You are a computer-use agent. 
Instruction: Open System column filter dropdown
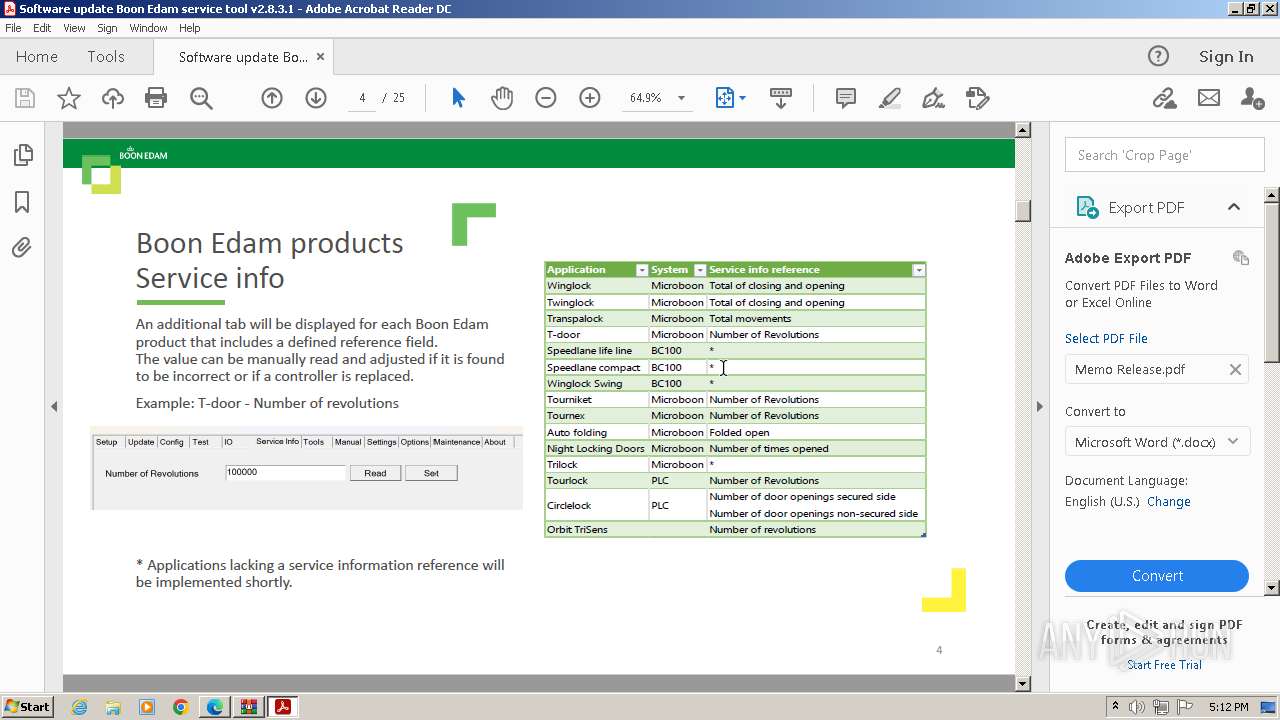[x=700, y=270]
